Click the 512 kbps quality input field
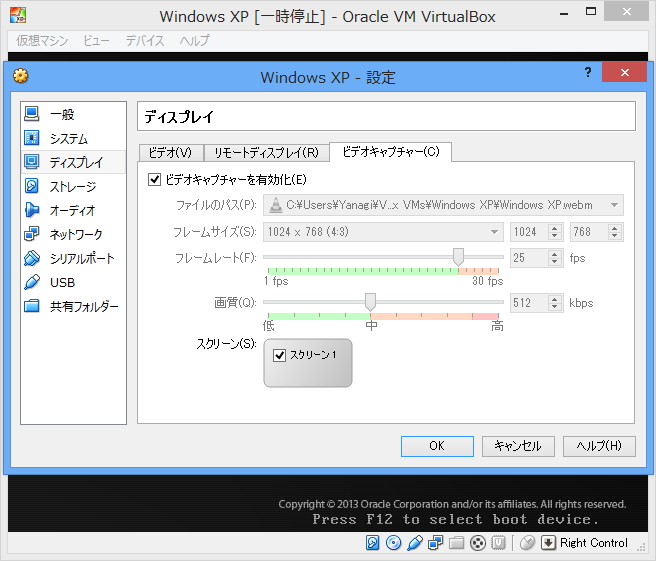 (529, 302)
